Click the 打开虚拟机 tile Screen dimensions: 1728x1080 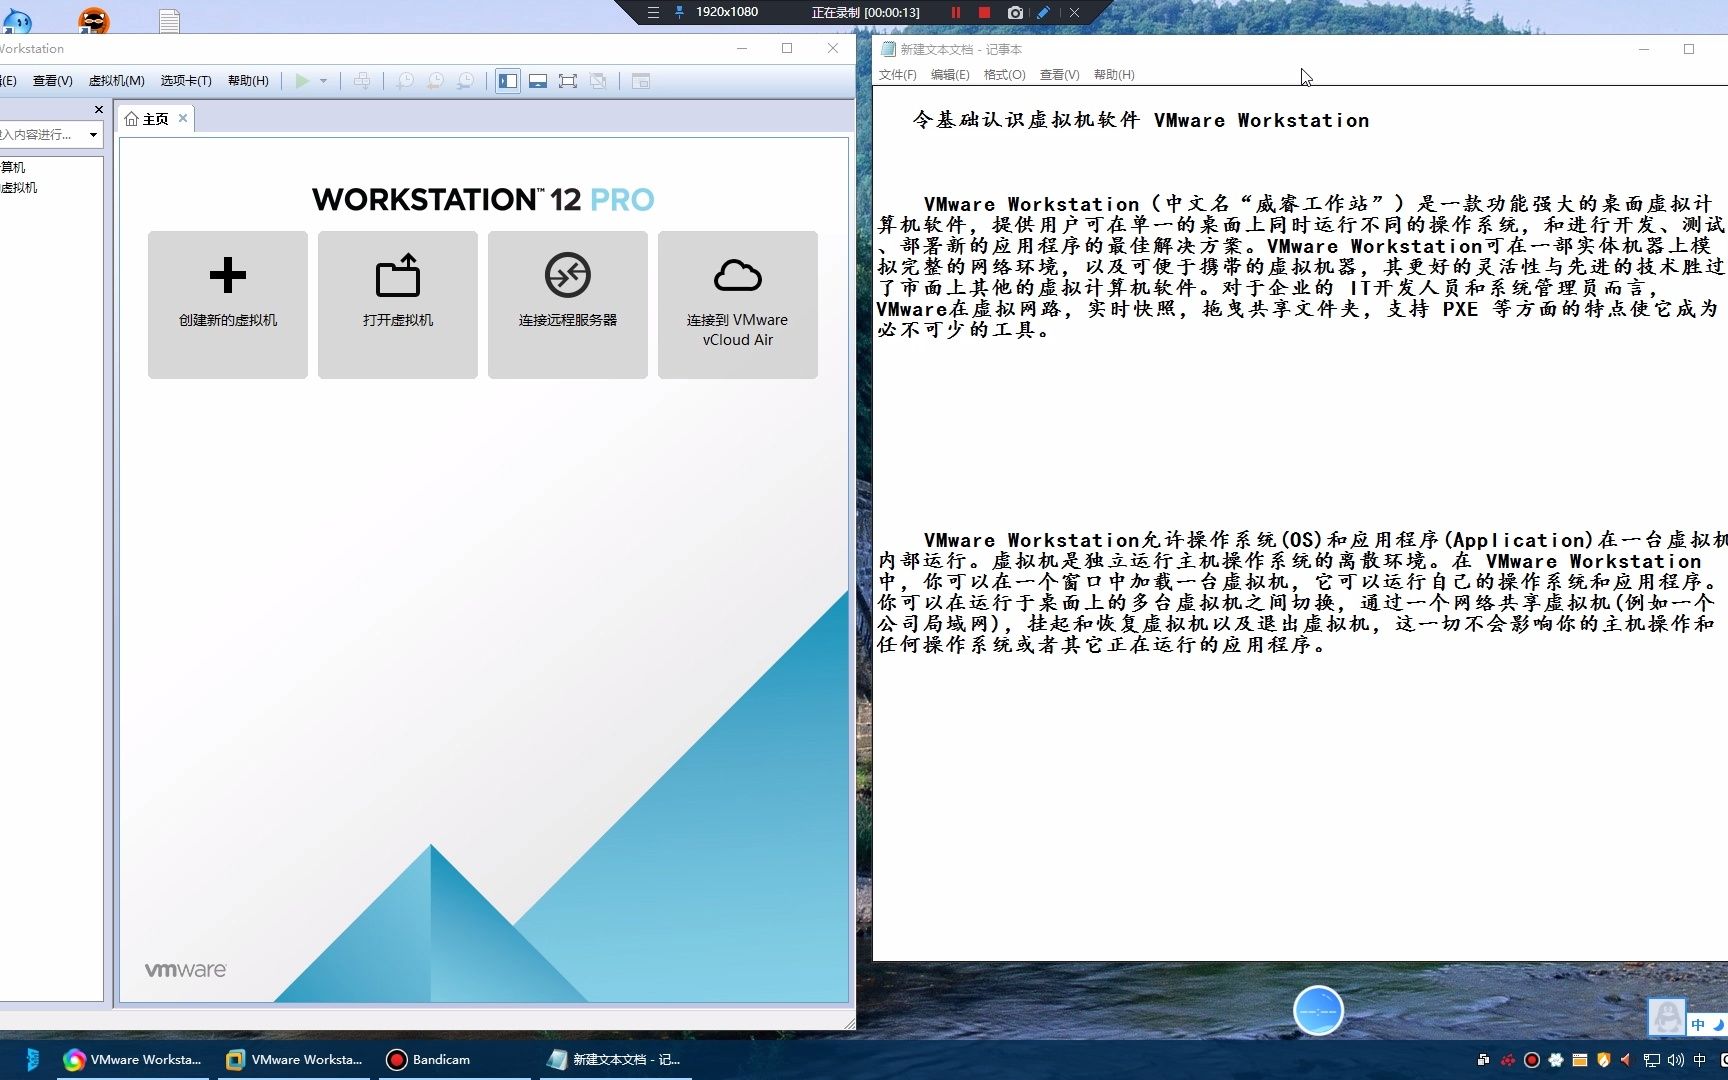point(398,305)
